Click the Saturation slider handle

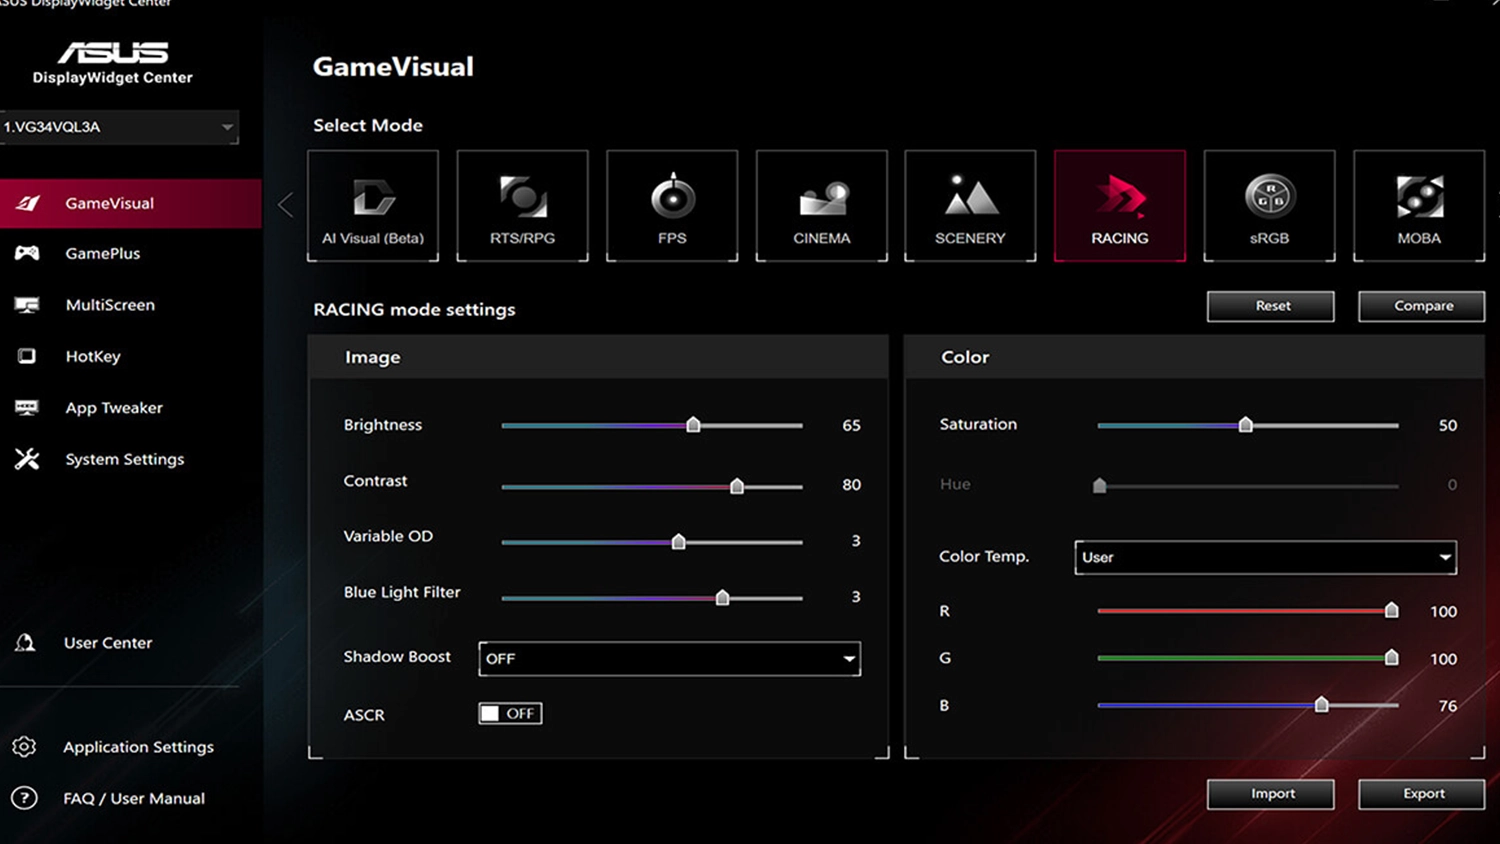1246,425
